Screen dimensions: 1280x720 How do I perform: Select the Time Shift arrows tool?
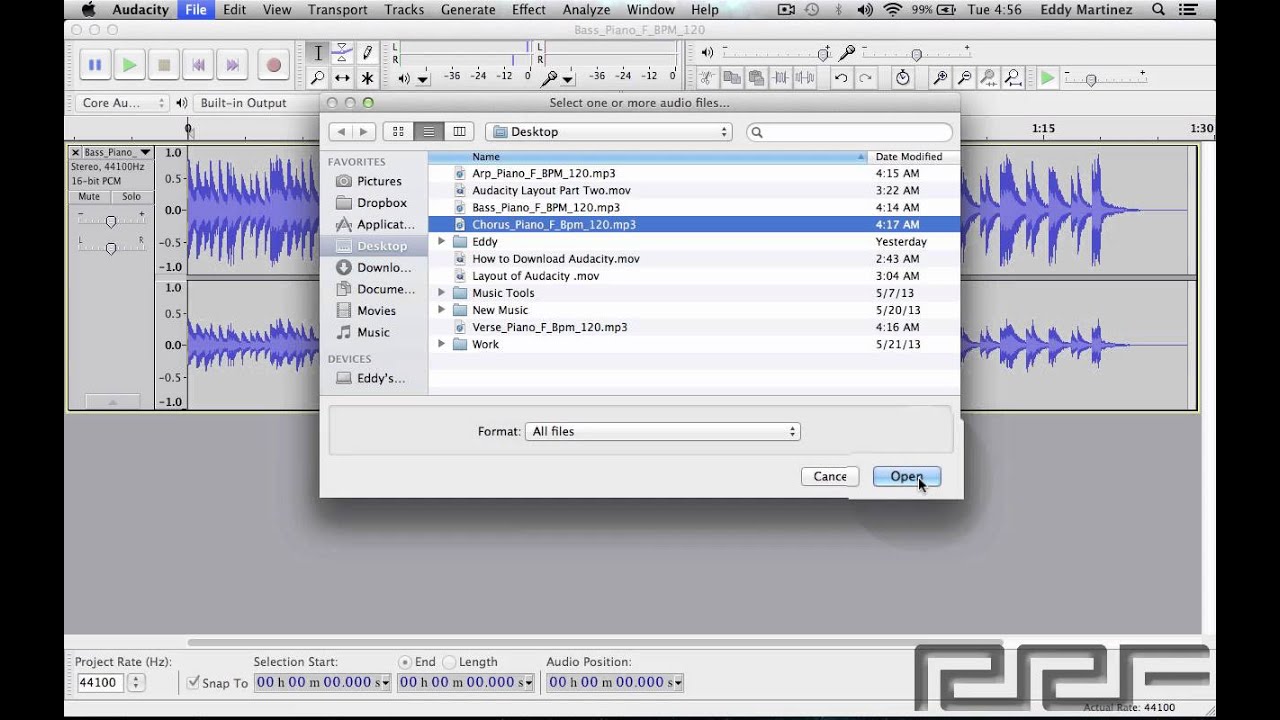pyautogui.click(x=342, y=78)
